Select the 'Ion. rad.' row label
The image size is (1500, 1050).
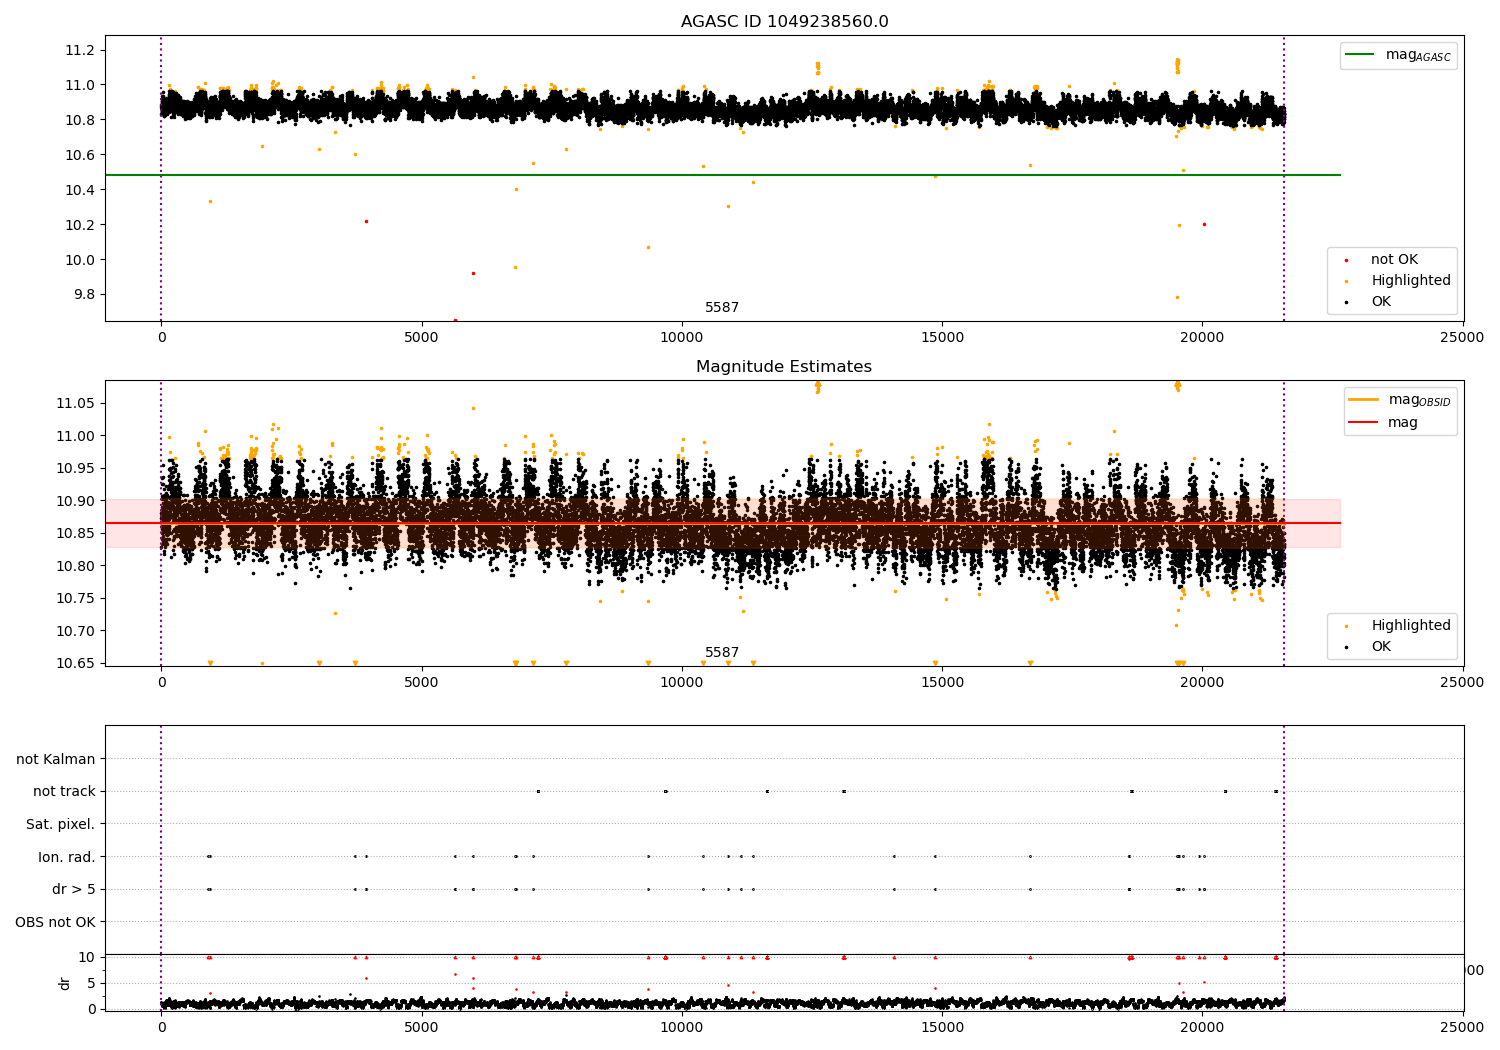tap(66, 857)
